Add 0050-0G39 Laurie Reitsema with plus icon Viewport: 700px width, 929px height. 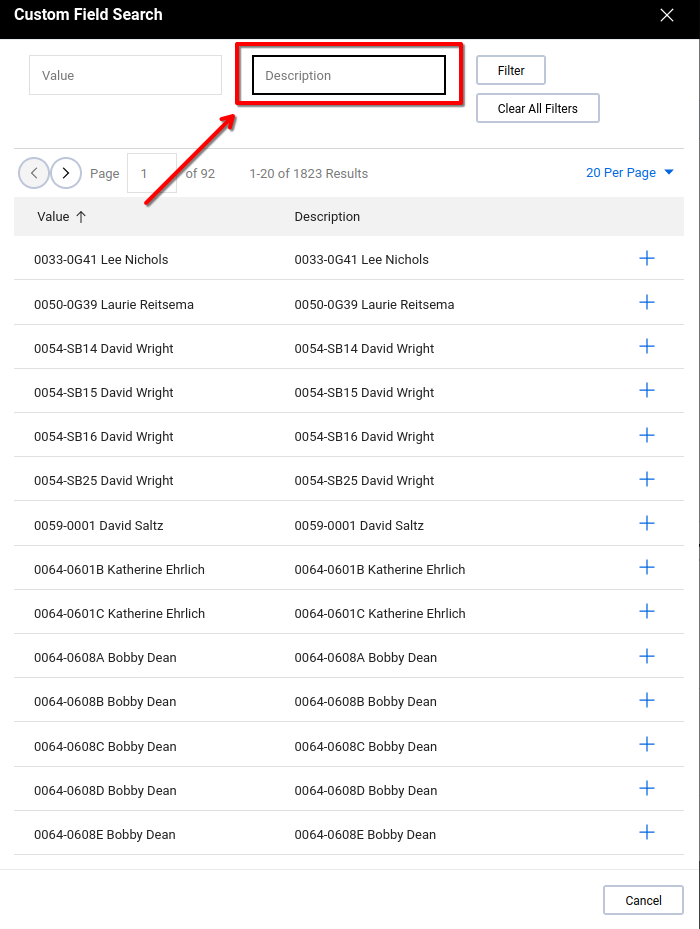pyautogui.click(x=647, y=302)
